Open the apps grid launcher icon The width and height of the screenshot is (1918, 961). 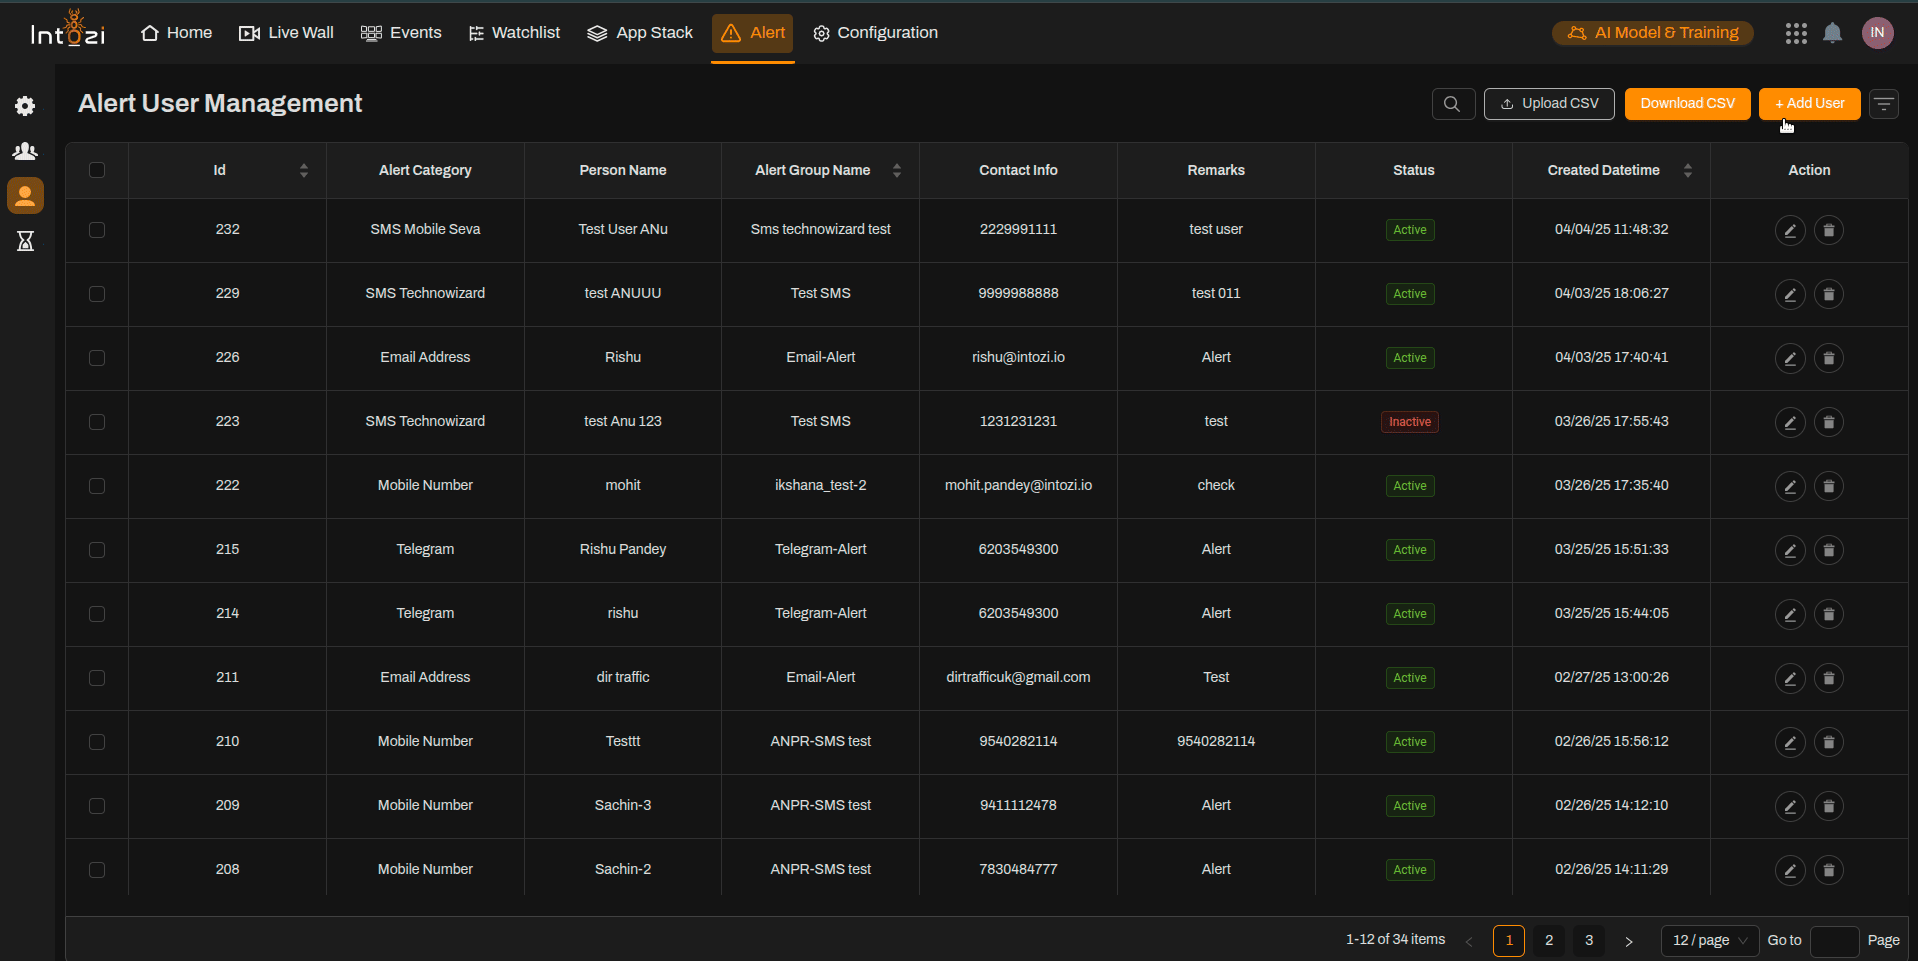[x=1796, y=33]
